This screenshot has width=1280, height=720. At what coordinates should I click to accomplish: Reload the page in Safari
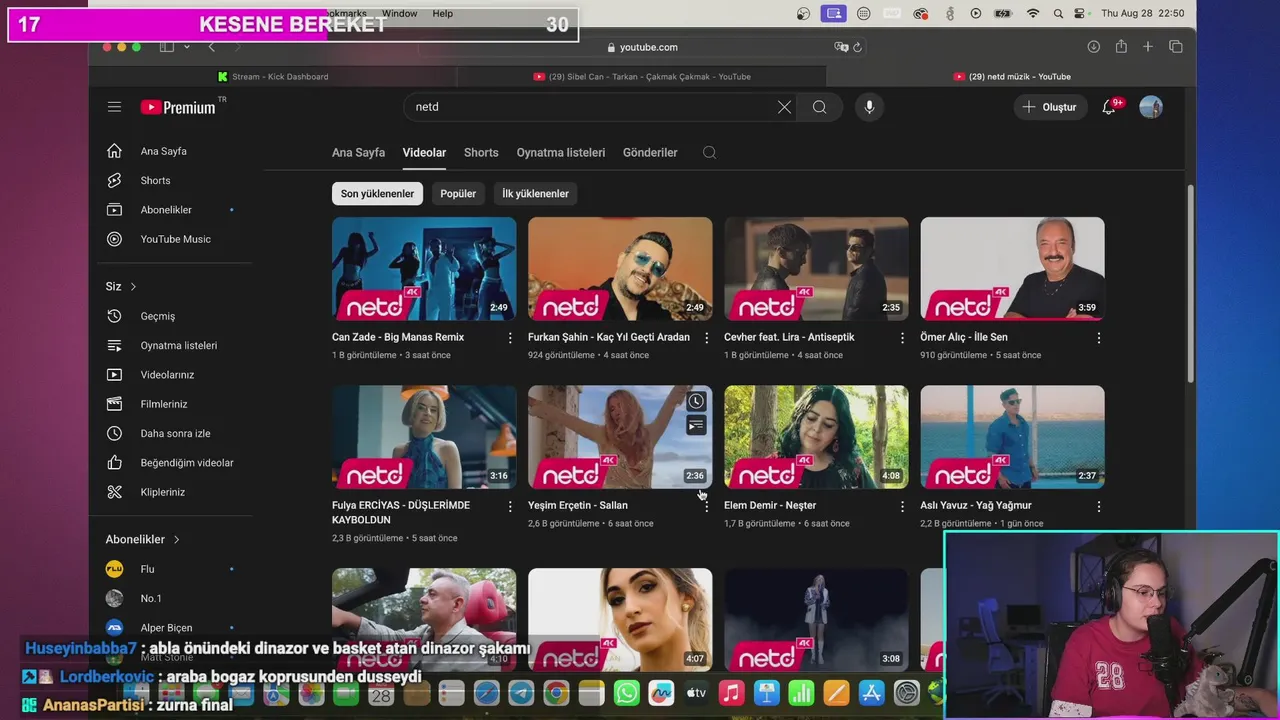(857, 47)
